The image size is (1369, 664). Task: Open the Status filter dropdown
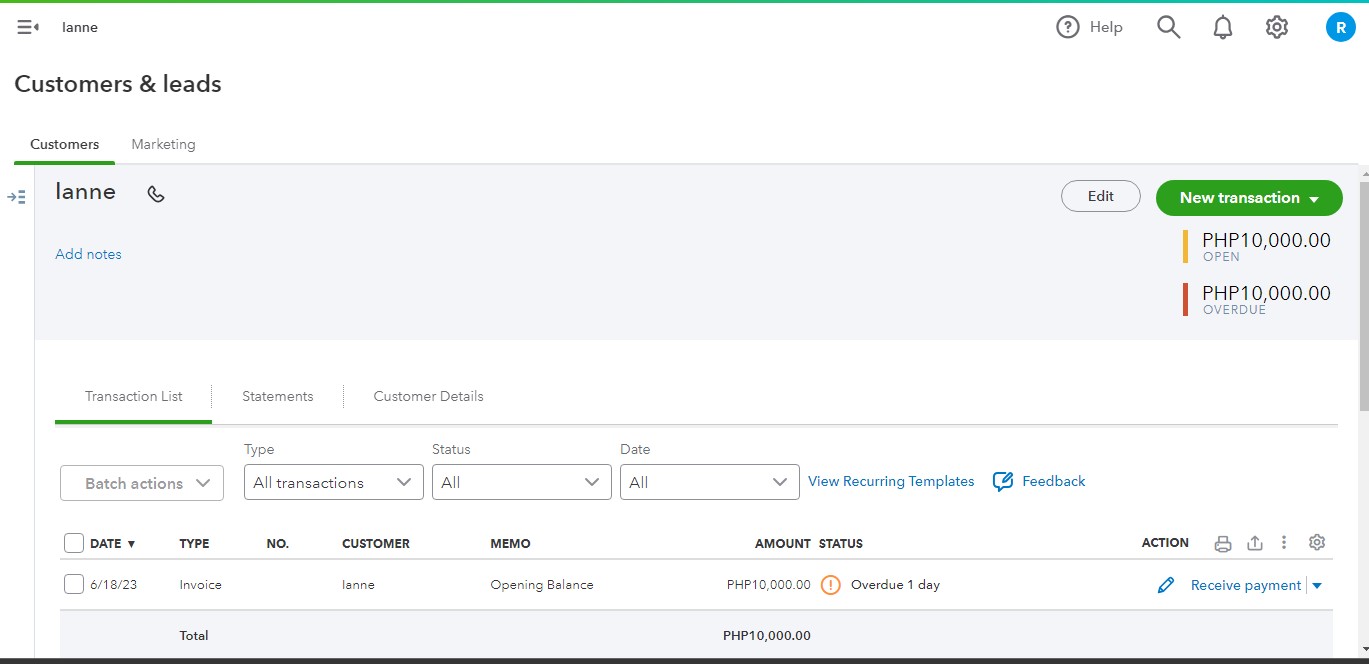click(x=521, y=482)
